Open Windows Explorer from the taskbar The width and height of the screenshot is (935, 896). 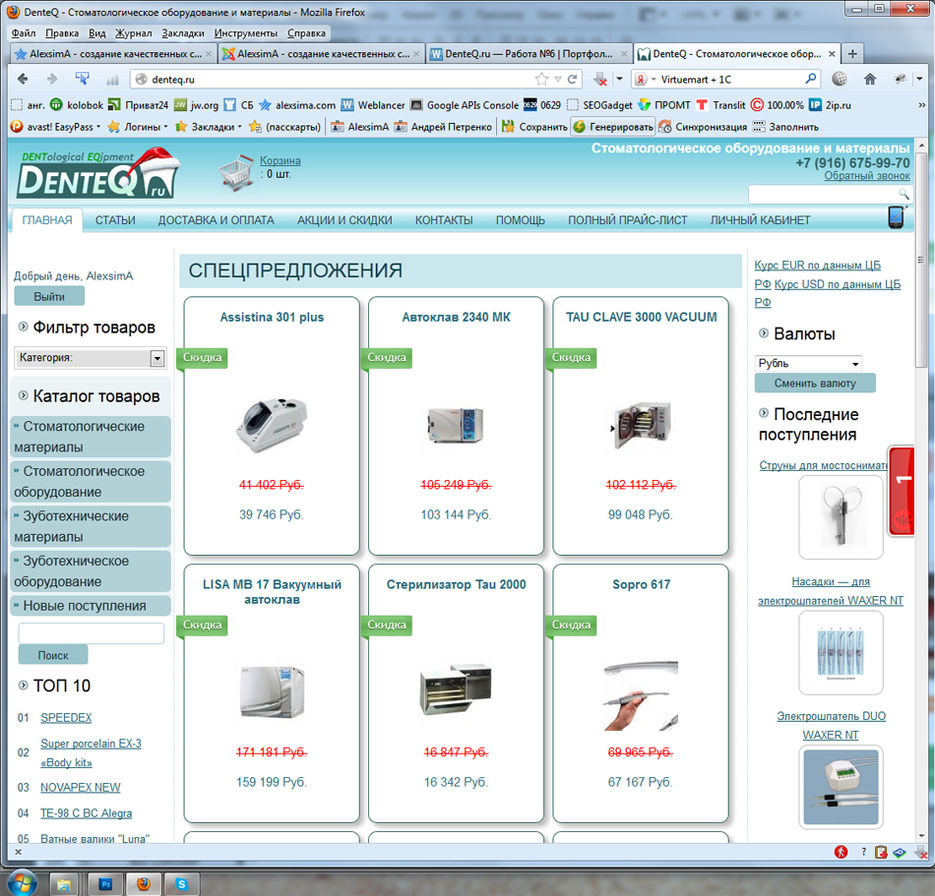(64, 883)
